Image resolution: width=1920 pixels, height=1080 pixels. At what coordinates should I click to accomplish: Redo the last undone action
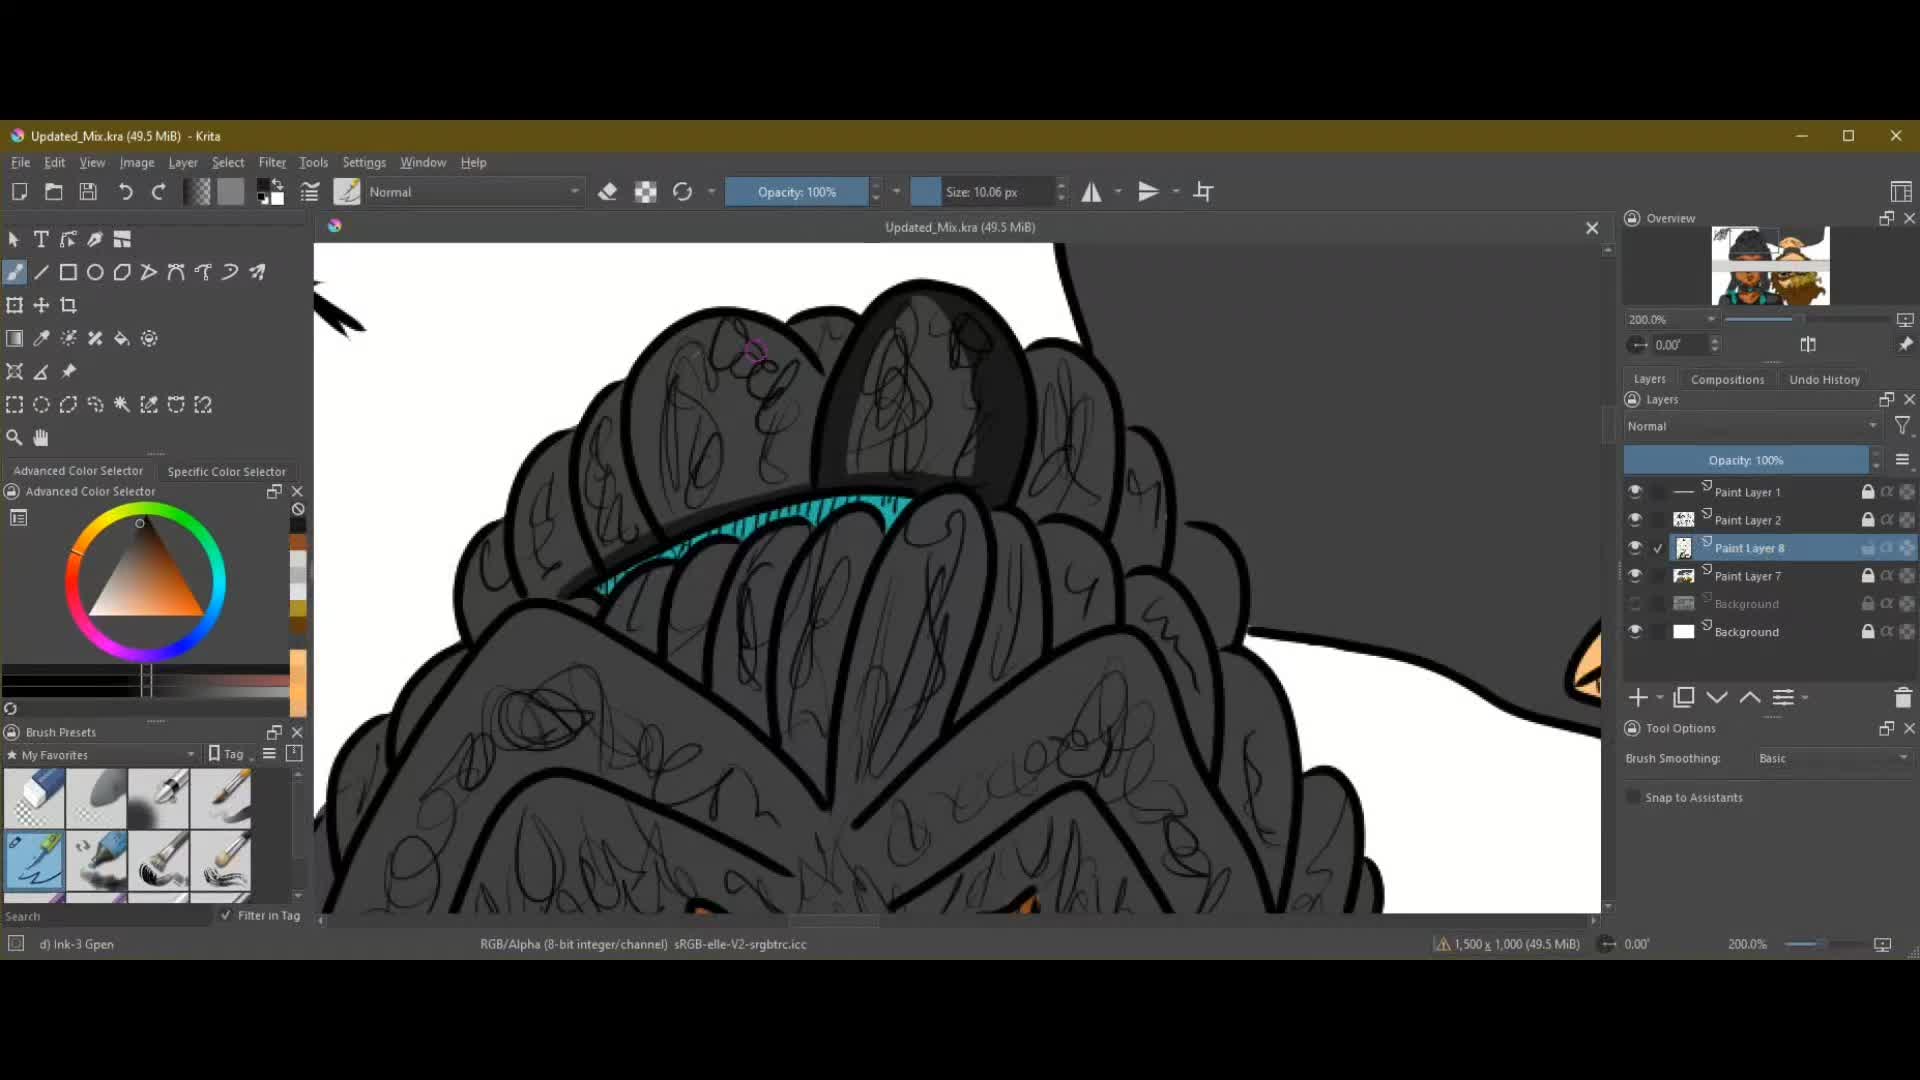tap(159, 192)
